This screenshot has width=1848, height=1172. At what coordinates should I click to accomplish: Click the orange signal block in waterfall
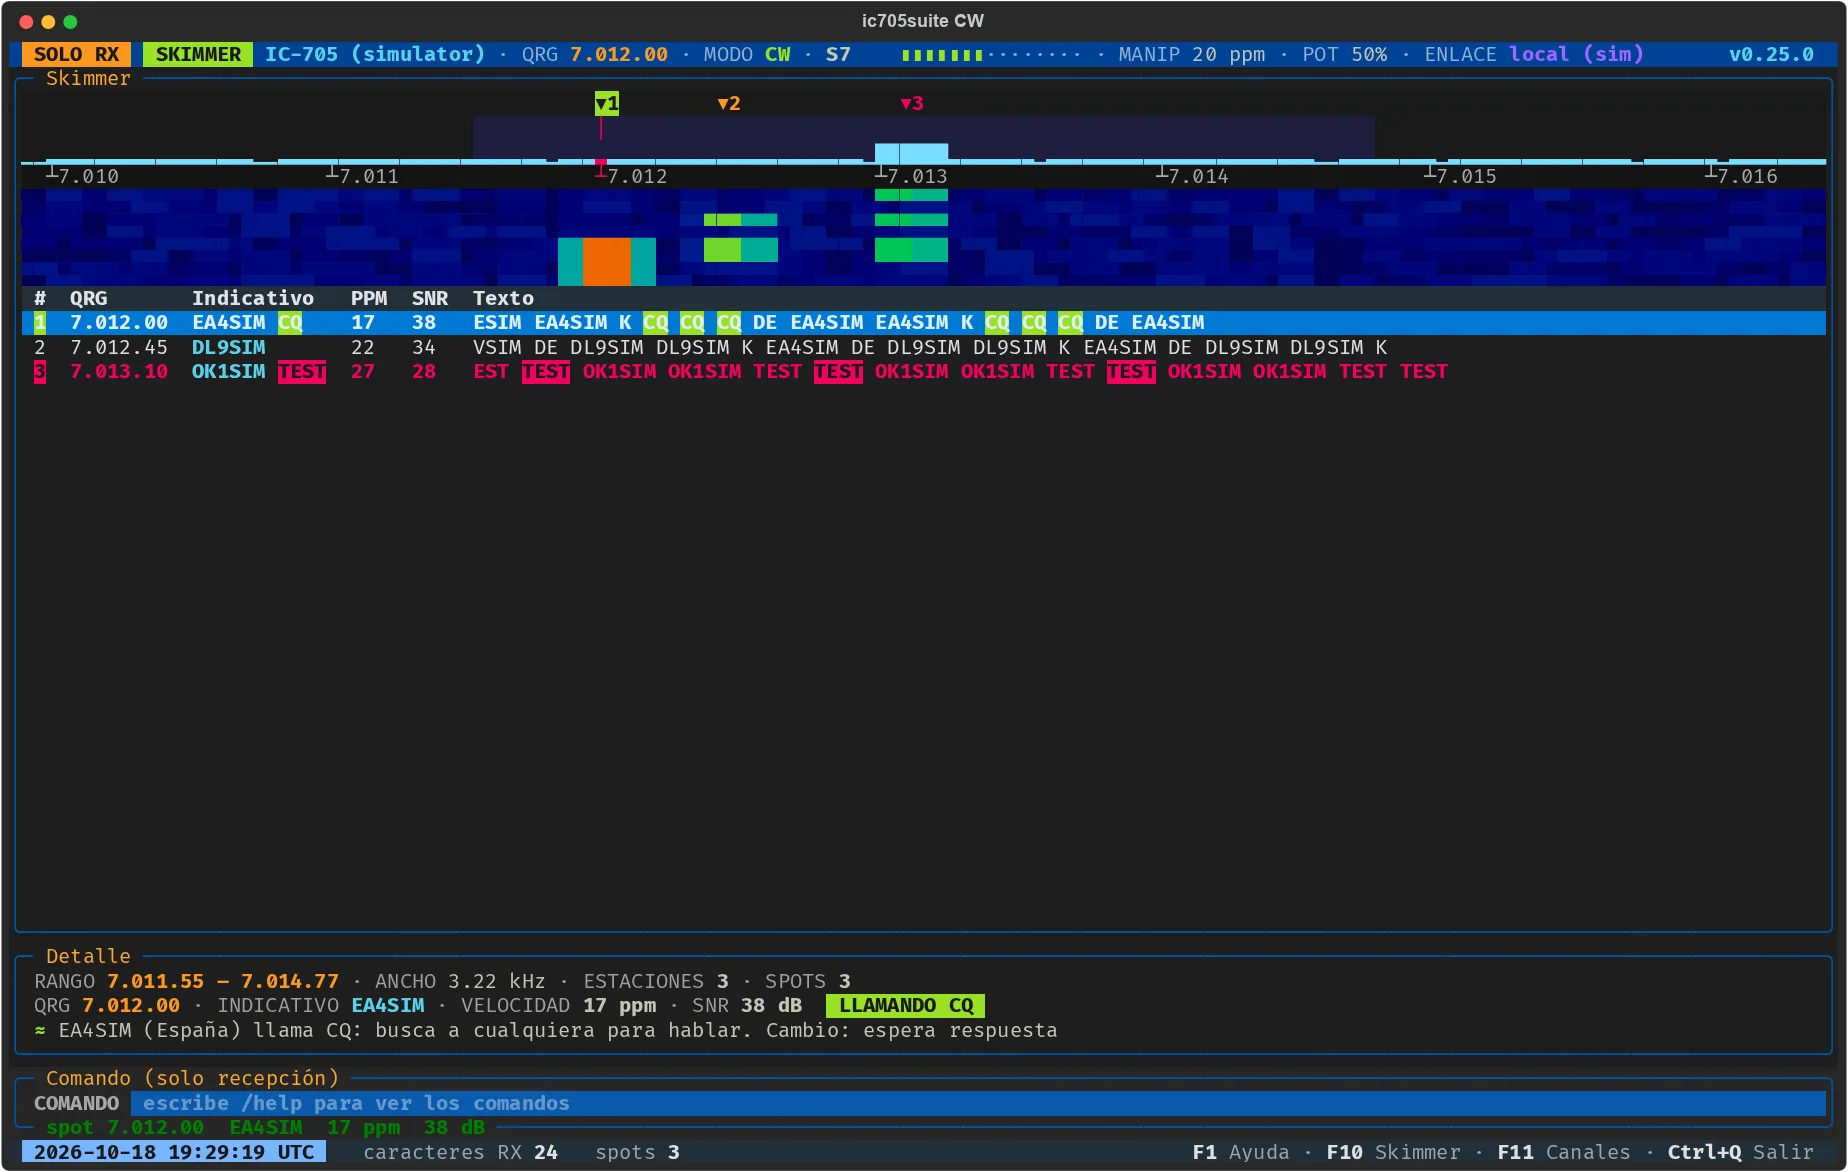[606, 261]
